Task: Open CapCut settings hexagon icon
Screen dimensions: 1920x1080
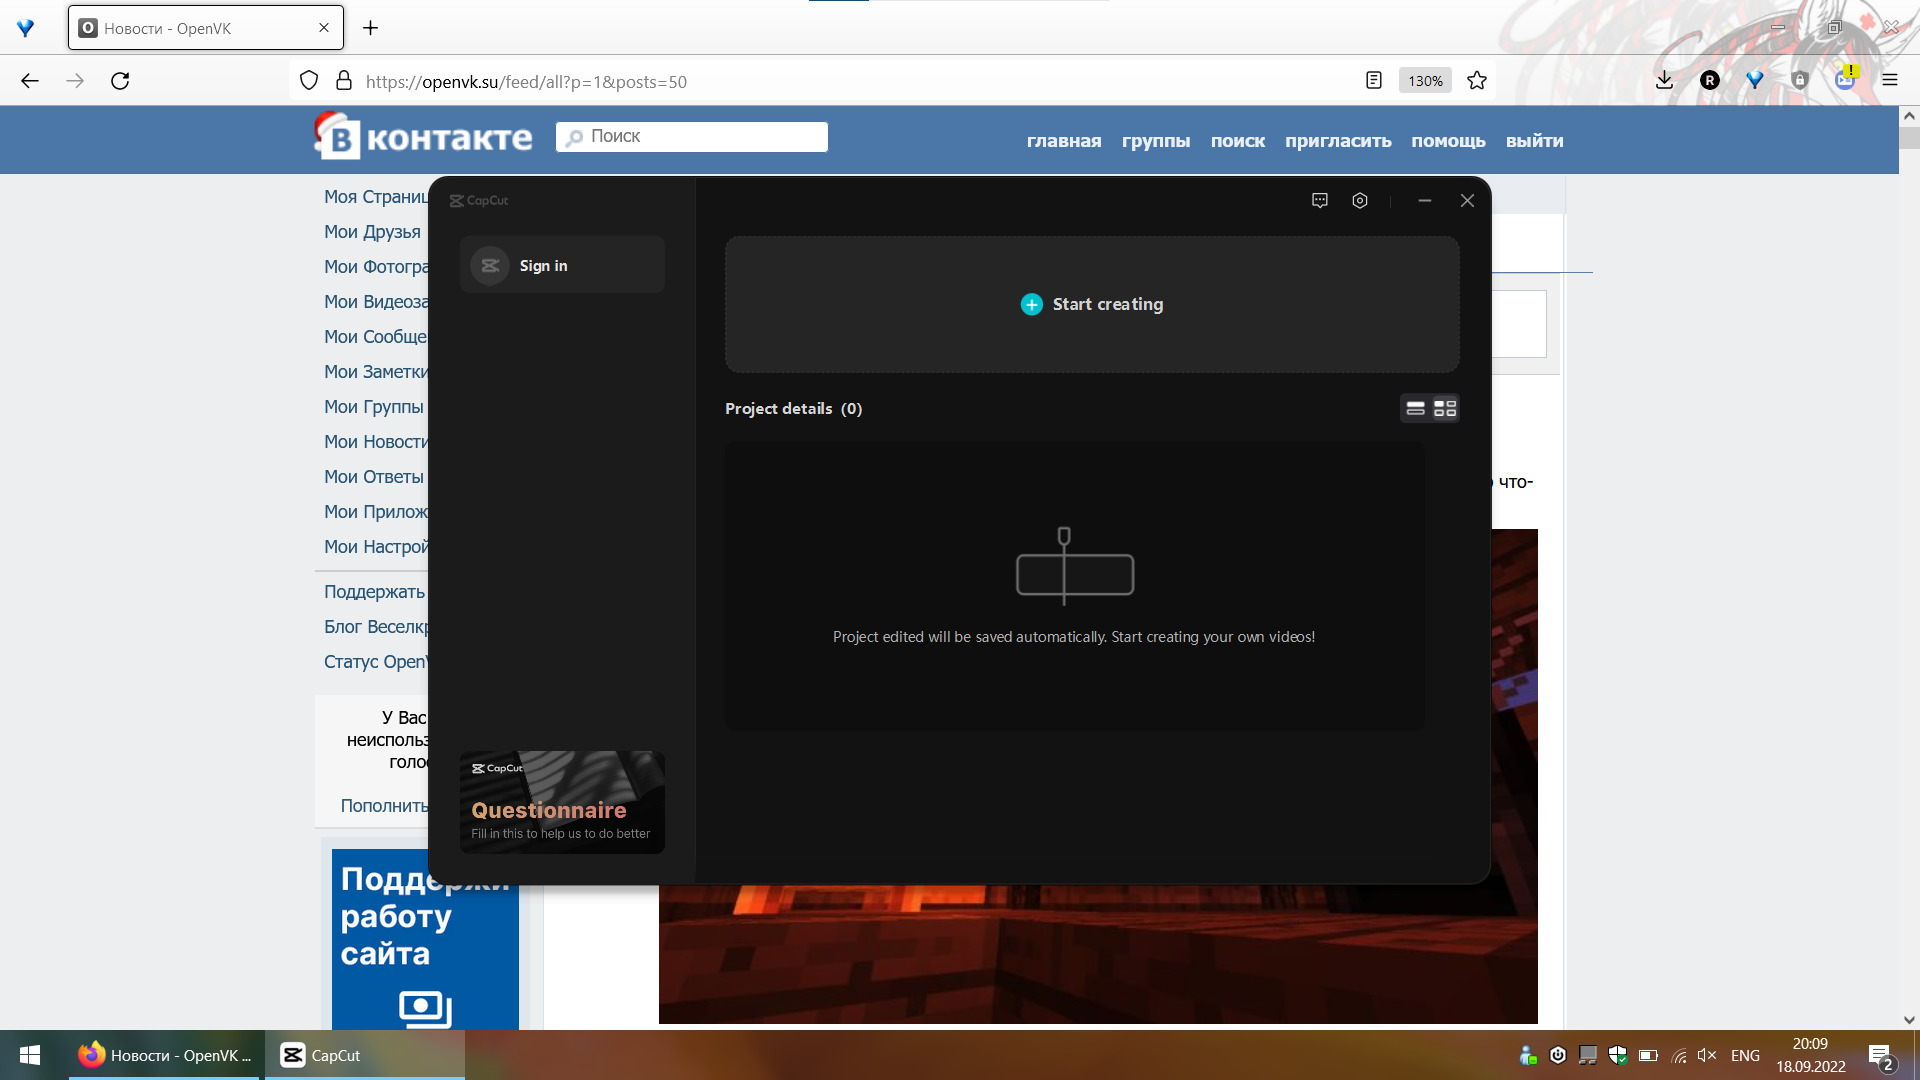Action: [x=1360, y=201]
